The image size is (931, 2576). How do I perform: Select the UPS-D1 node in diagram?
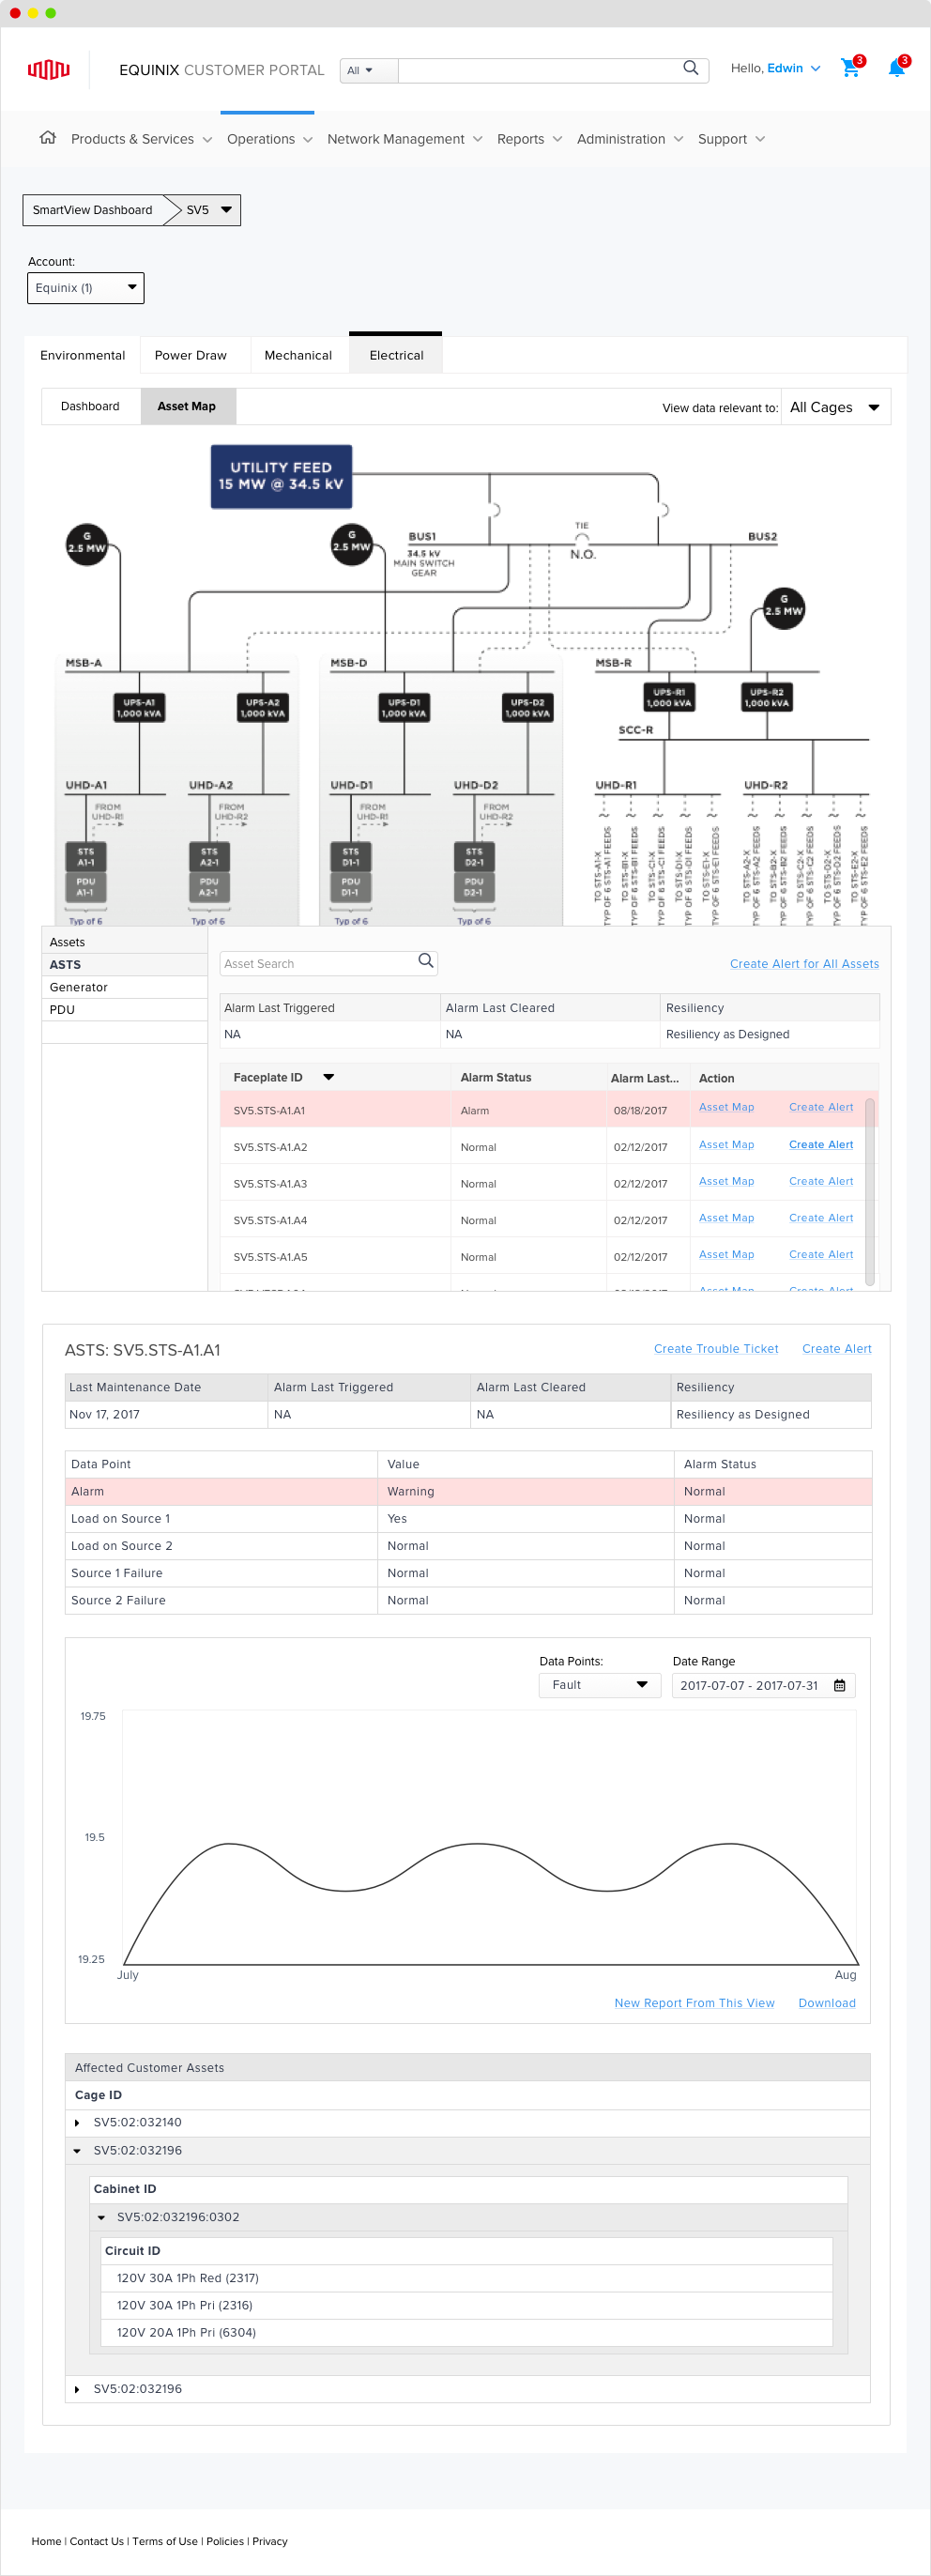[x=404, y=708]
